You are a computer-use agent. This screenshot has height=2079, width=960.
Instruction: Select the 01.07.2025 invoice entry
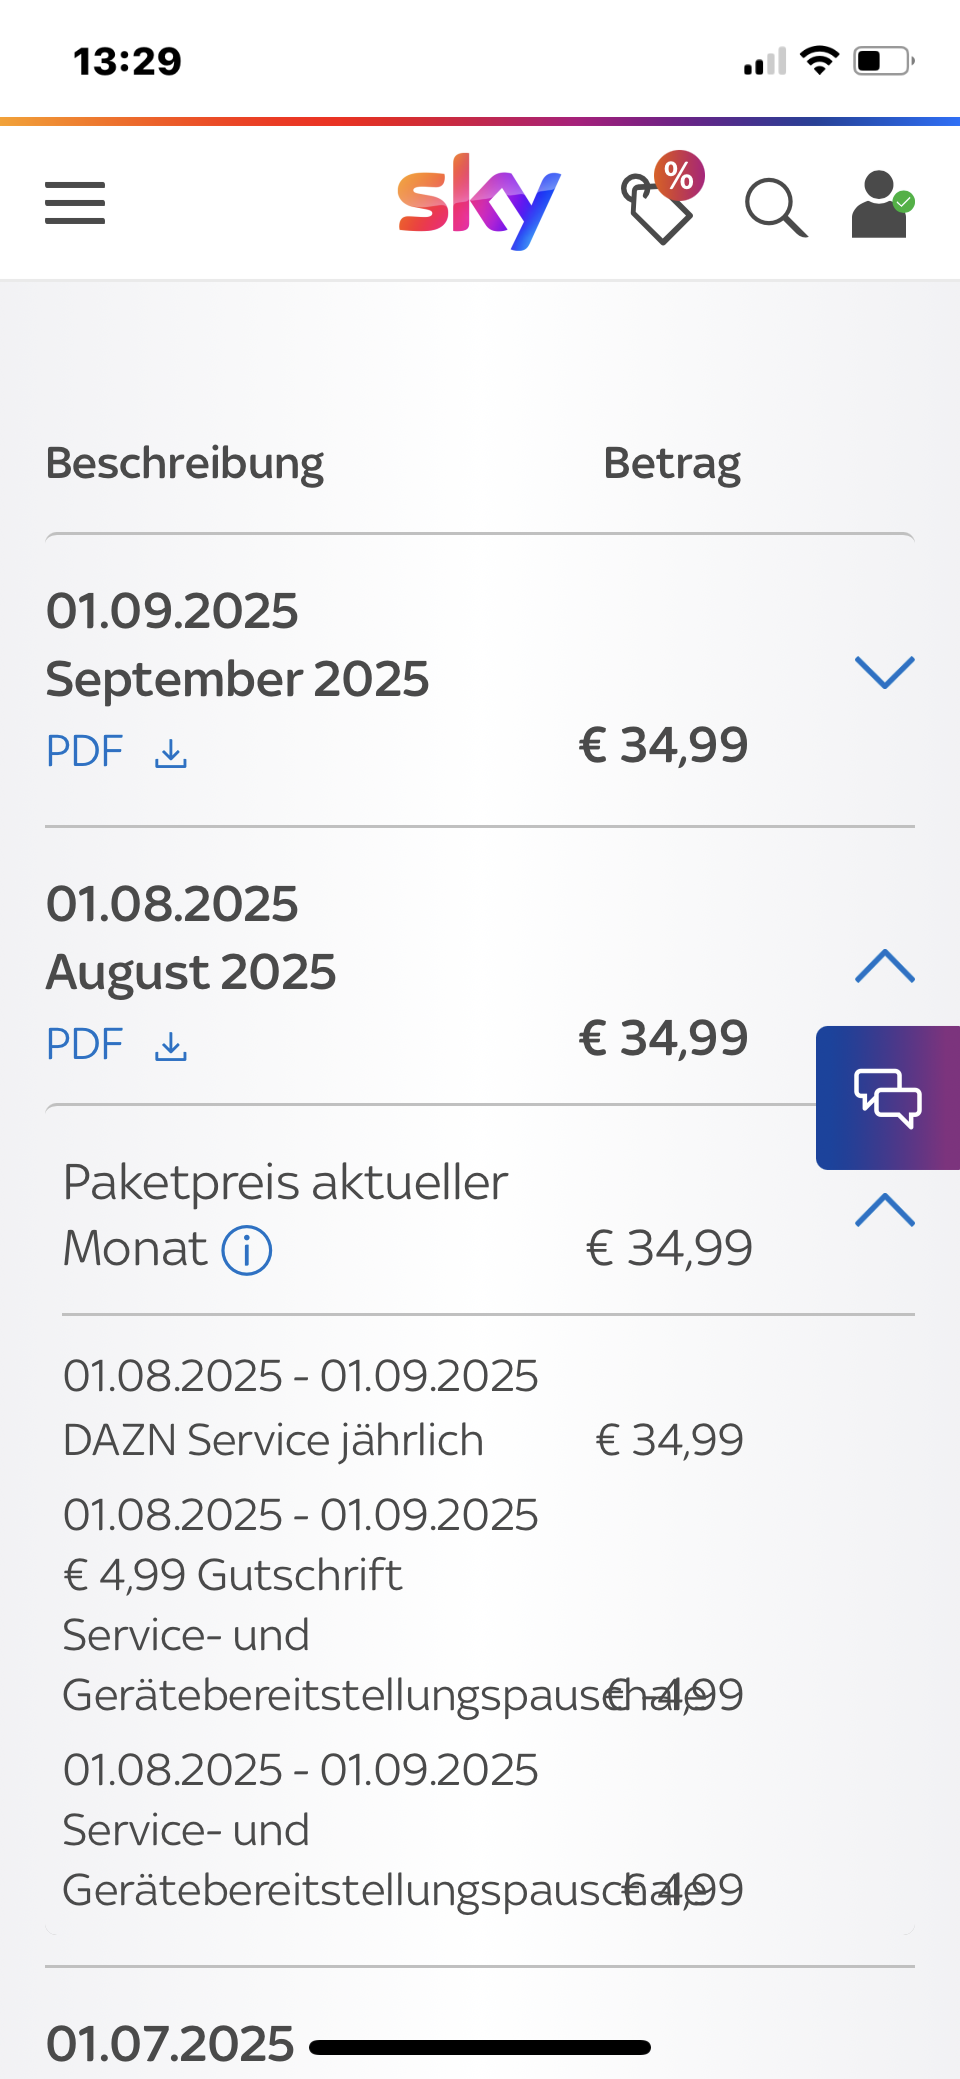point(171,2043)
